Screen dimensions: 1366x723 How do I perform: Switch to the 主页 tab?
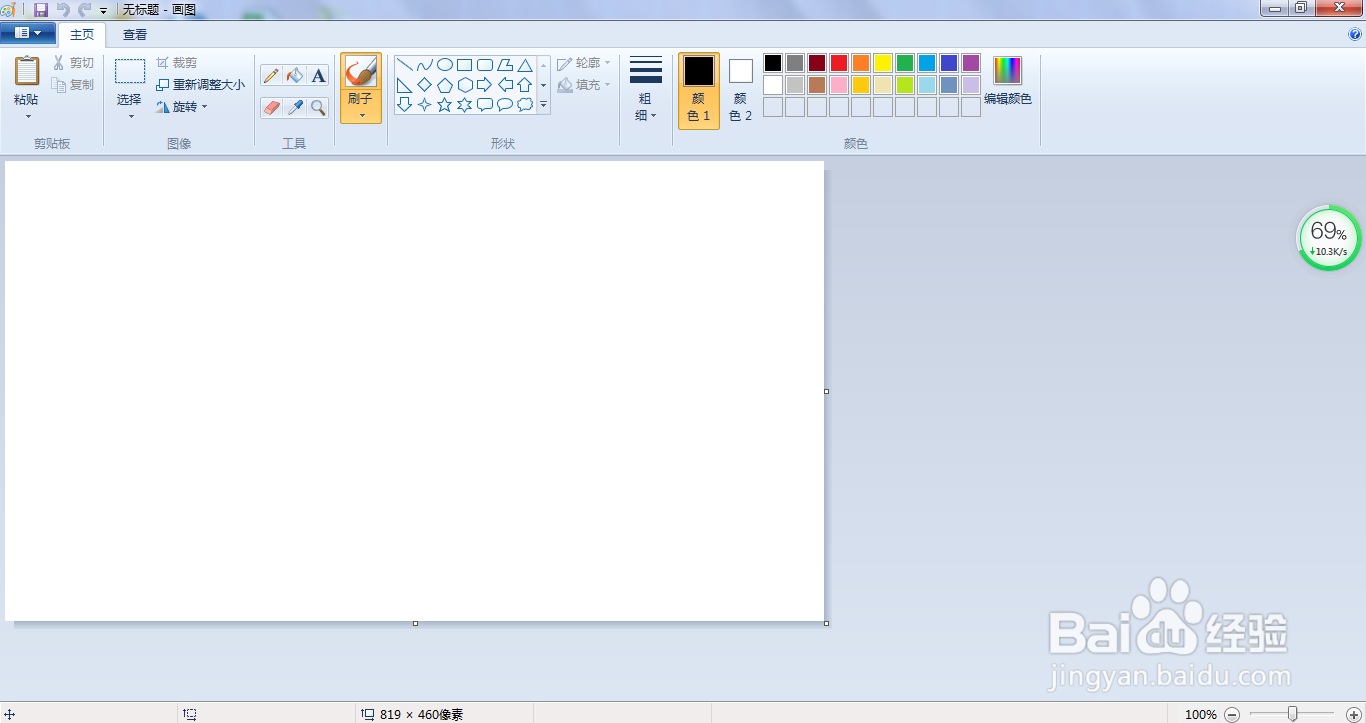82,35
